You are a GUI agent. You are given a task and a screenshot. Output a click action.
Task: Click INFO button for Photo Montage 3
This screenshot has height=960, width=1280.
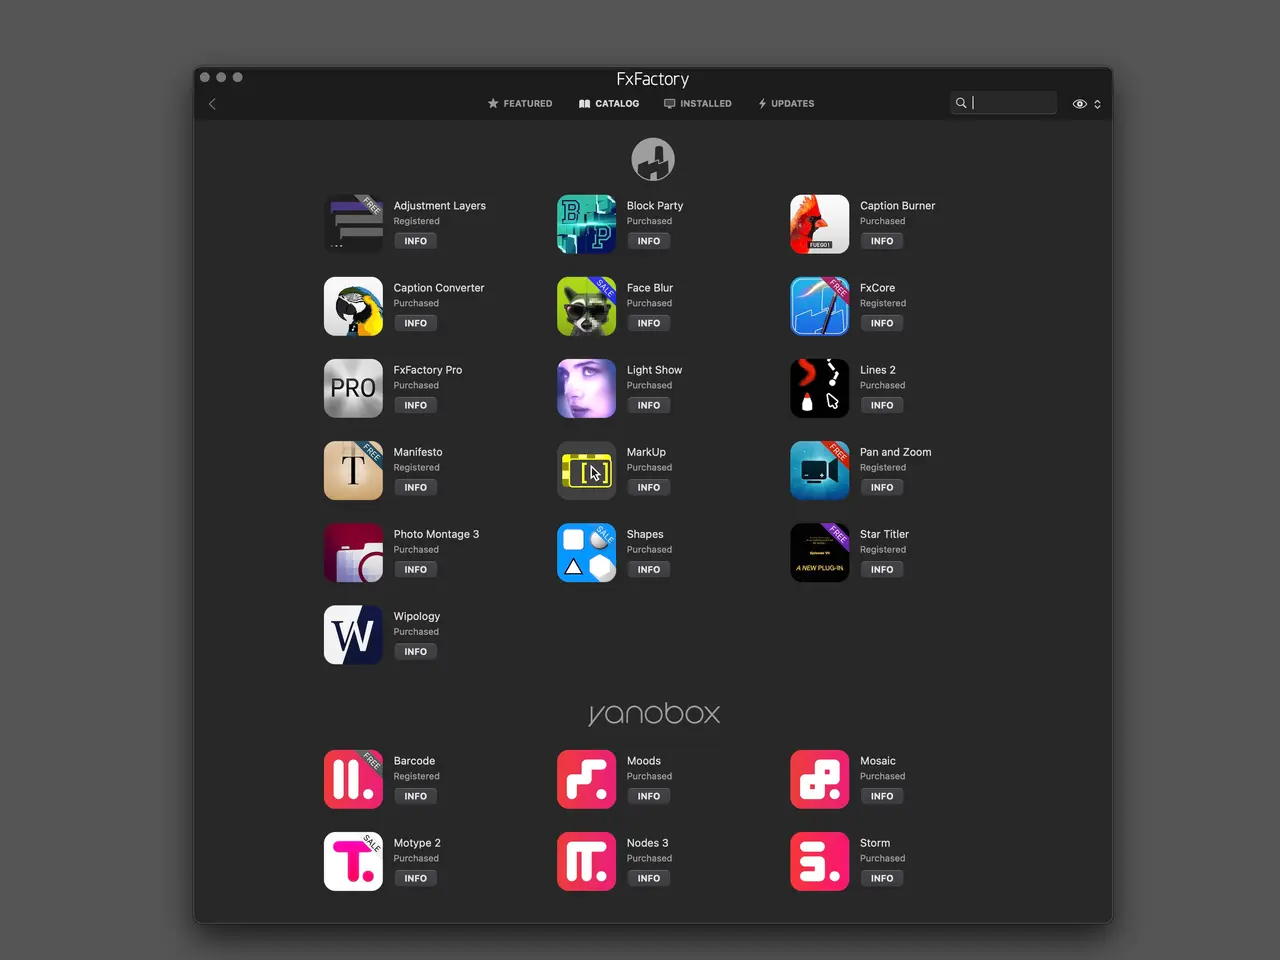[416, 569]
